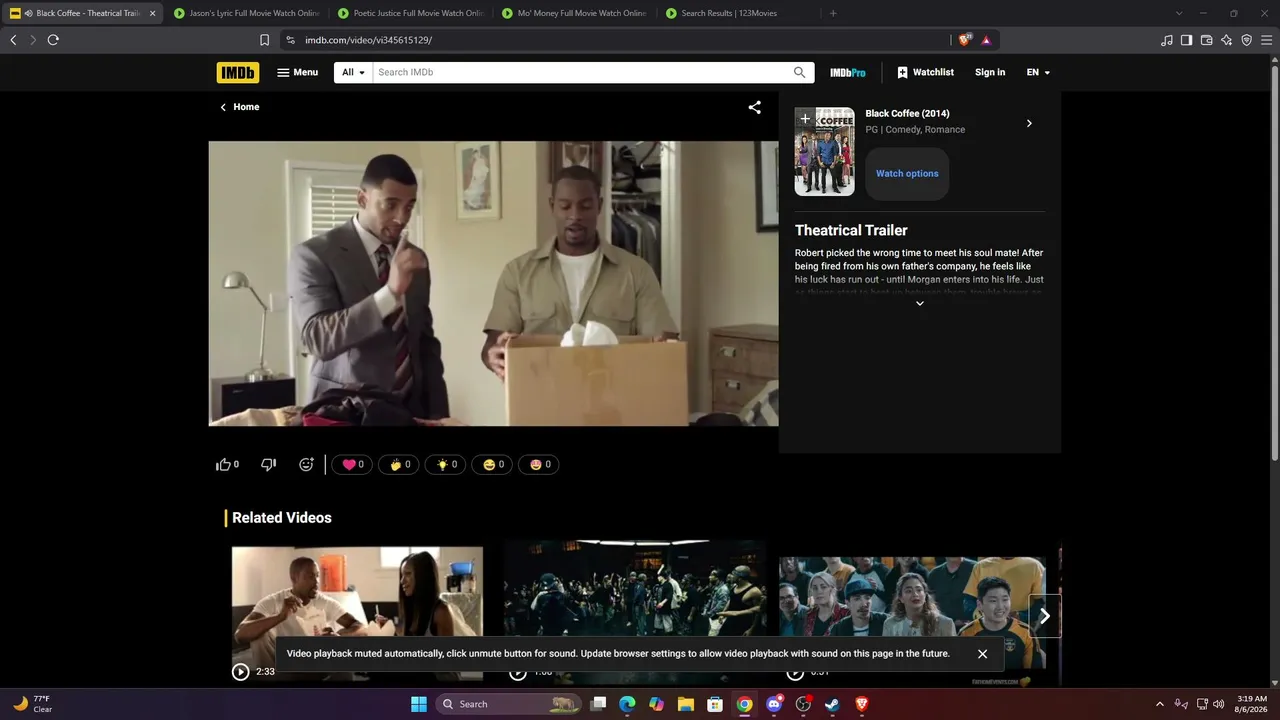Open File Explorer from taskbar

686,704
